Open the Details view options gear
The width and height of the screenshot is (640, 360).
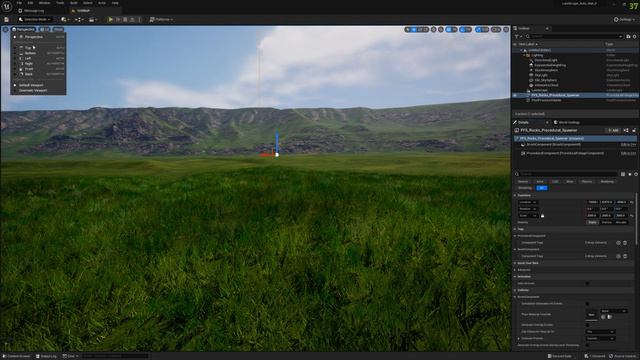coord(636,174)
